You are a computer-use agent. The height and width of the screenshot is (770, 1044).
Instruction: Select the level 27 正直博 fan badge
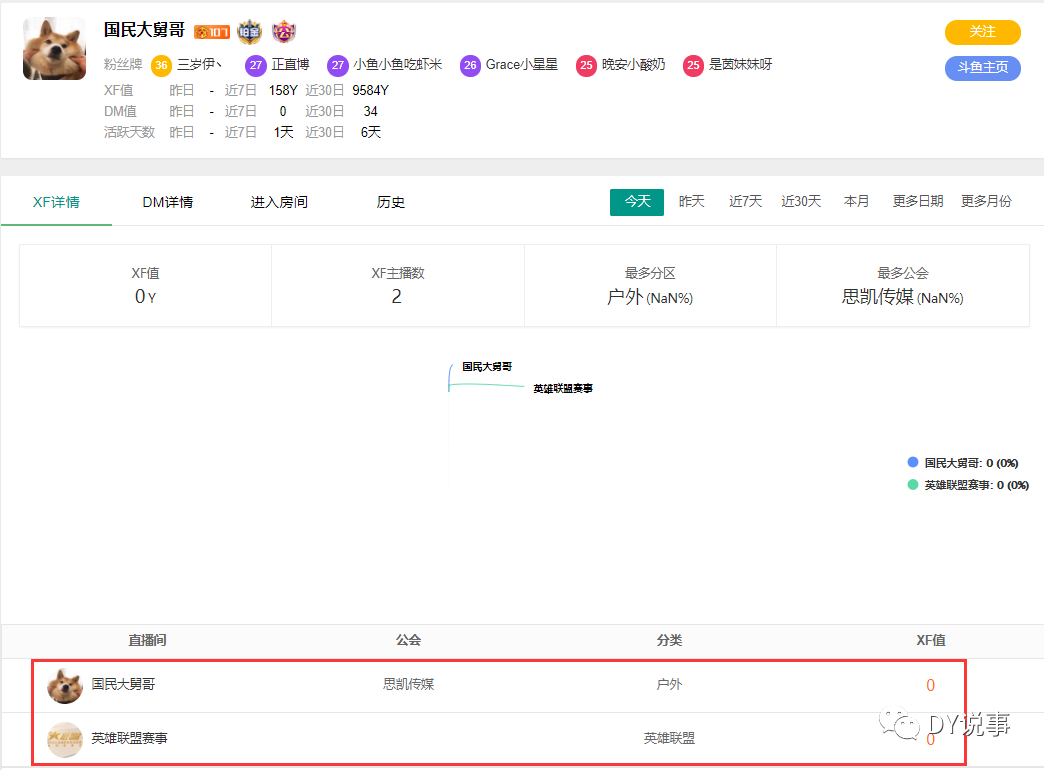[277, 65]
